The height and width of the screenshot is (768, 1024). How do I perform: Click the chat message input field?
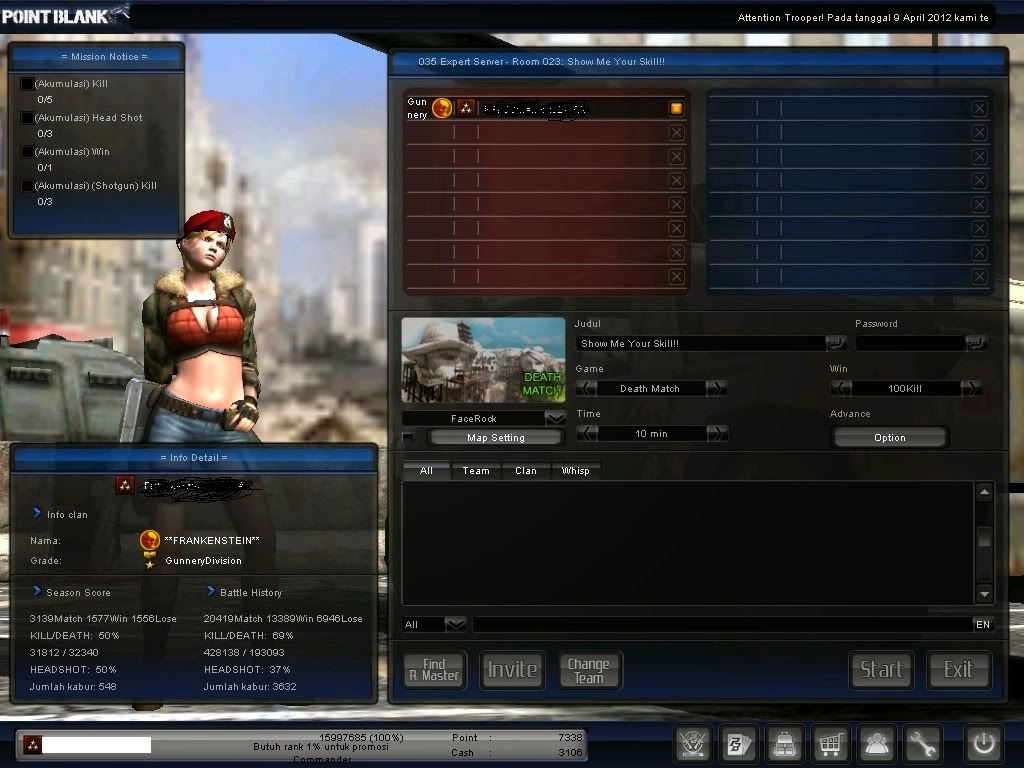pyautogui.click(x=722, y=624)
